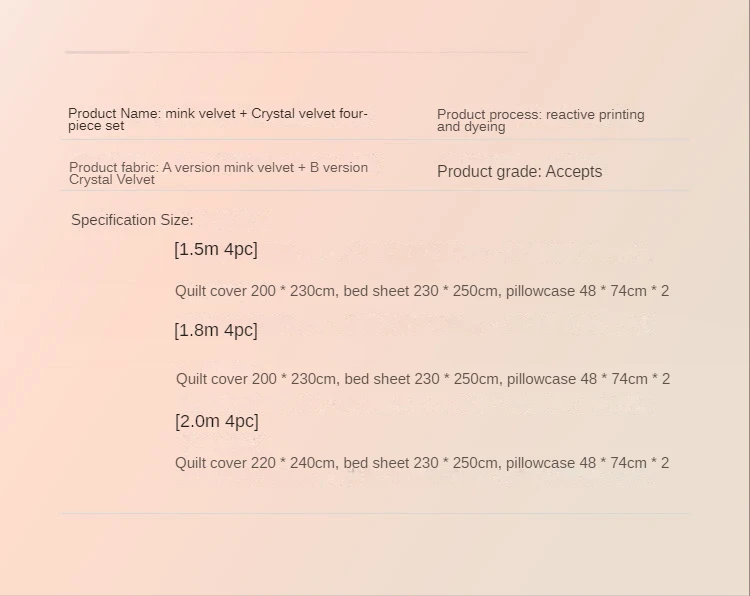Screen dimensions: 750x596
Task: Select the [1.5m 4pc] heading
Action: pos(216,249)
